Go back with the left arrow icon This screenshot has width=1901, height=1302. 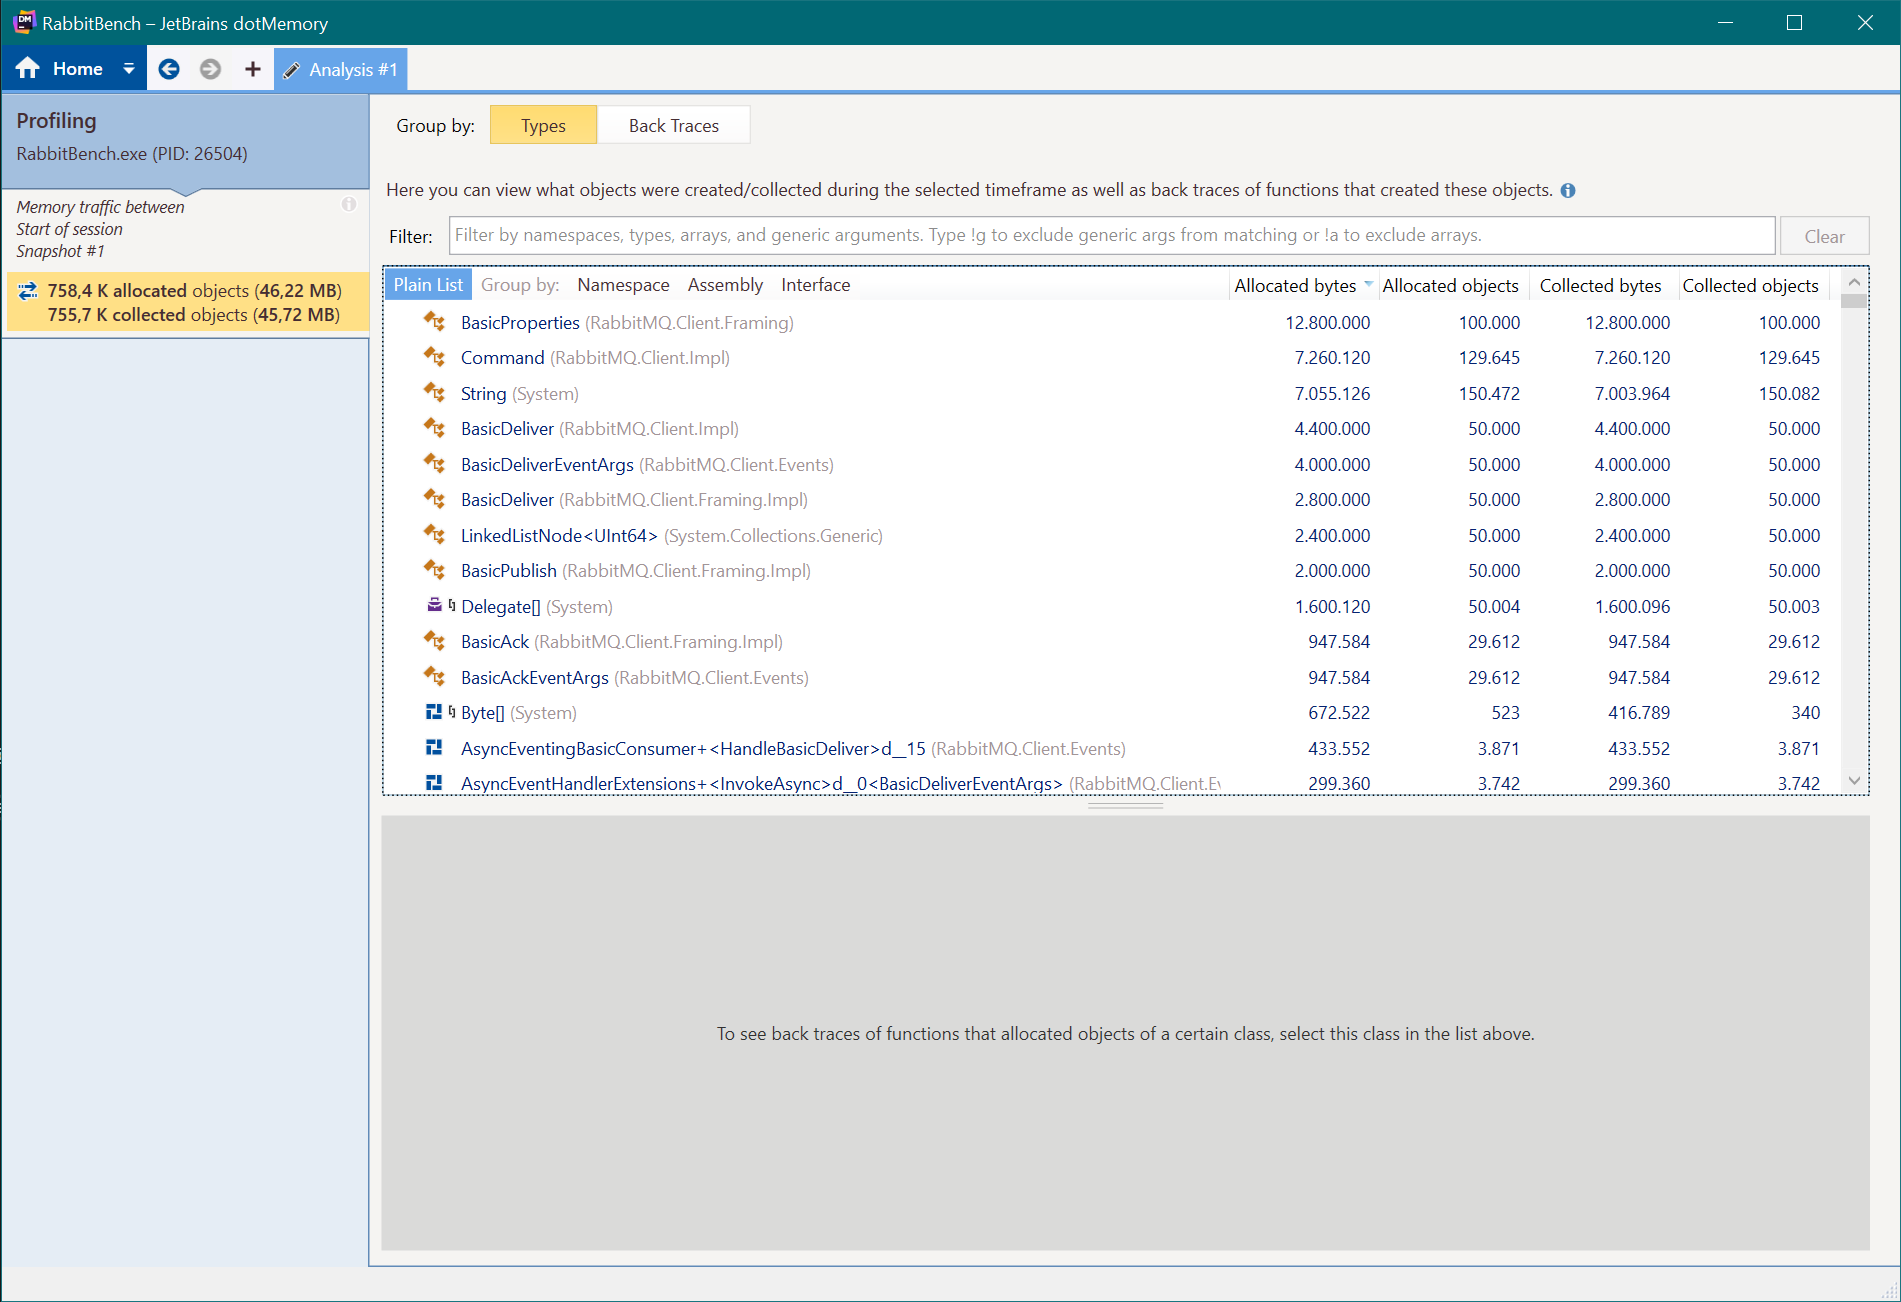[x=169, y=68]
